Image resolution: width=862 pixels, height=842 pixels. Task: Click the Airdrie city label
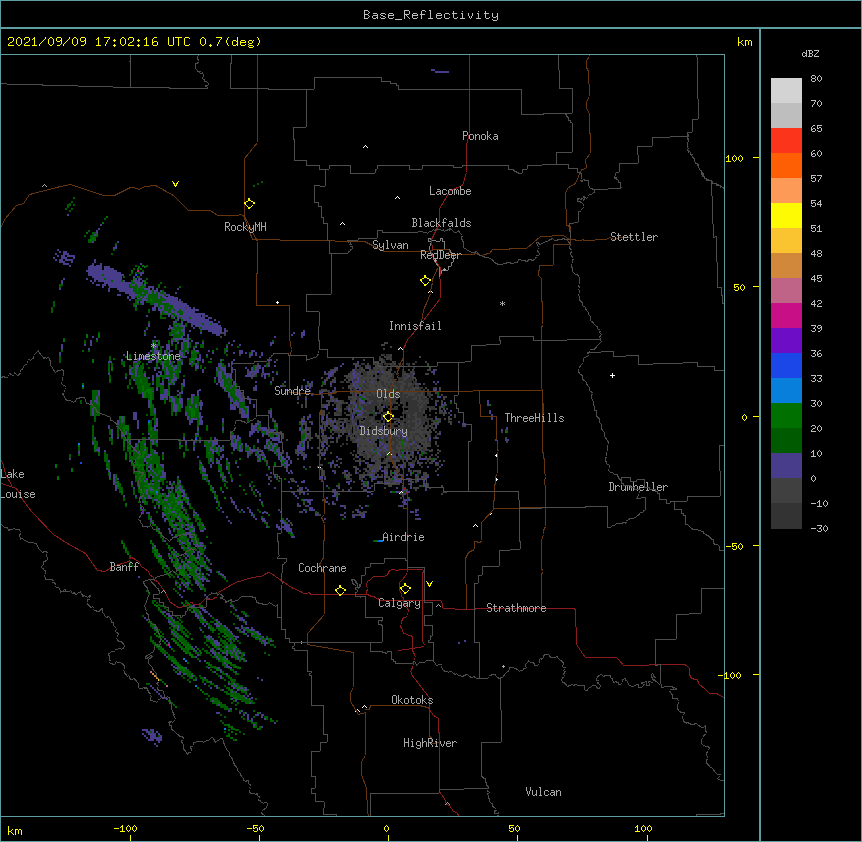tap(403, 537)
